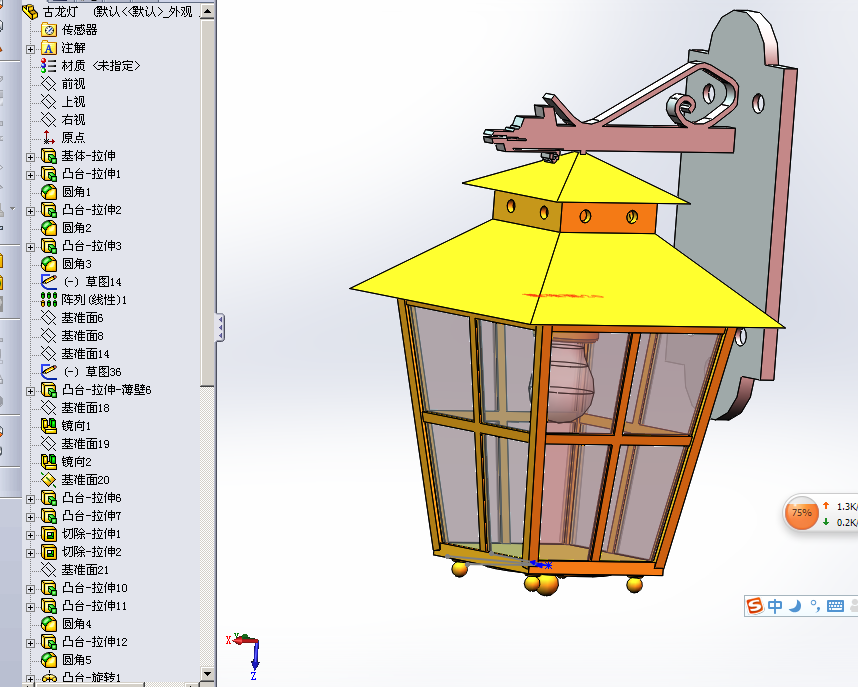The width and height of the screenshot is (858, 687).
Task: Toggle night mode on the Sogou toolbar
Action: [794, 606]
